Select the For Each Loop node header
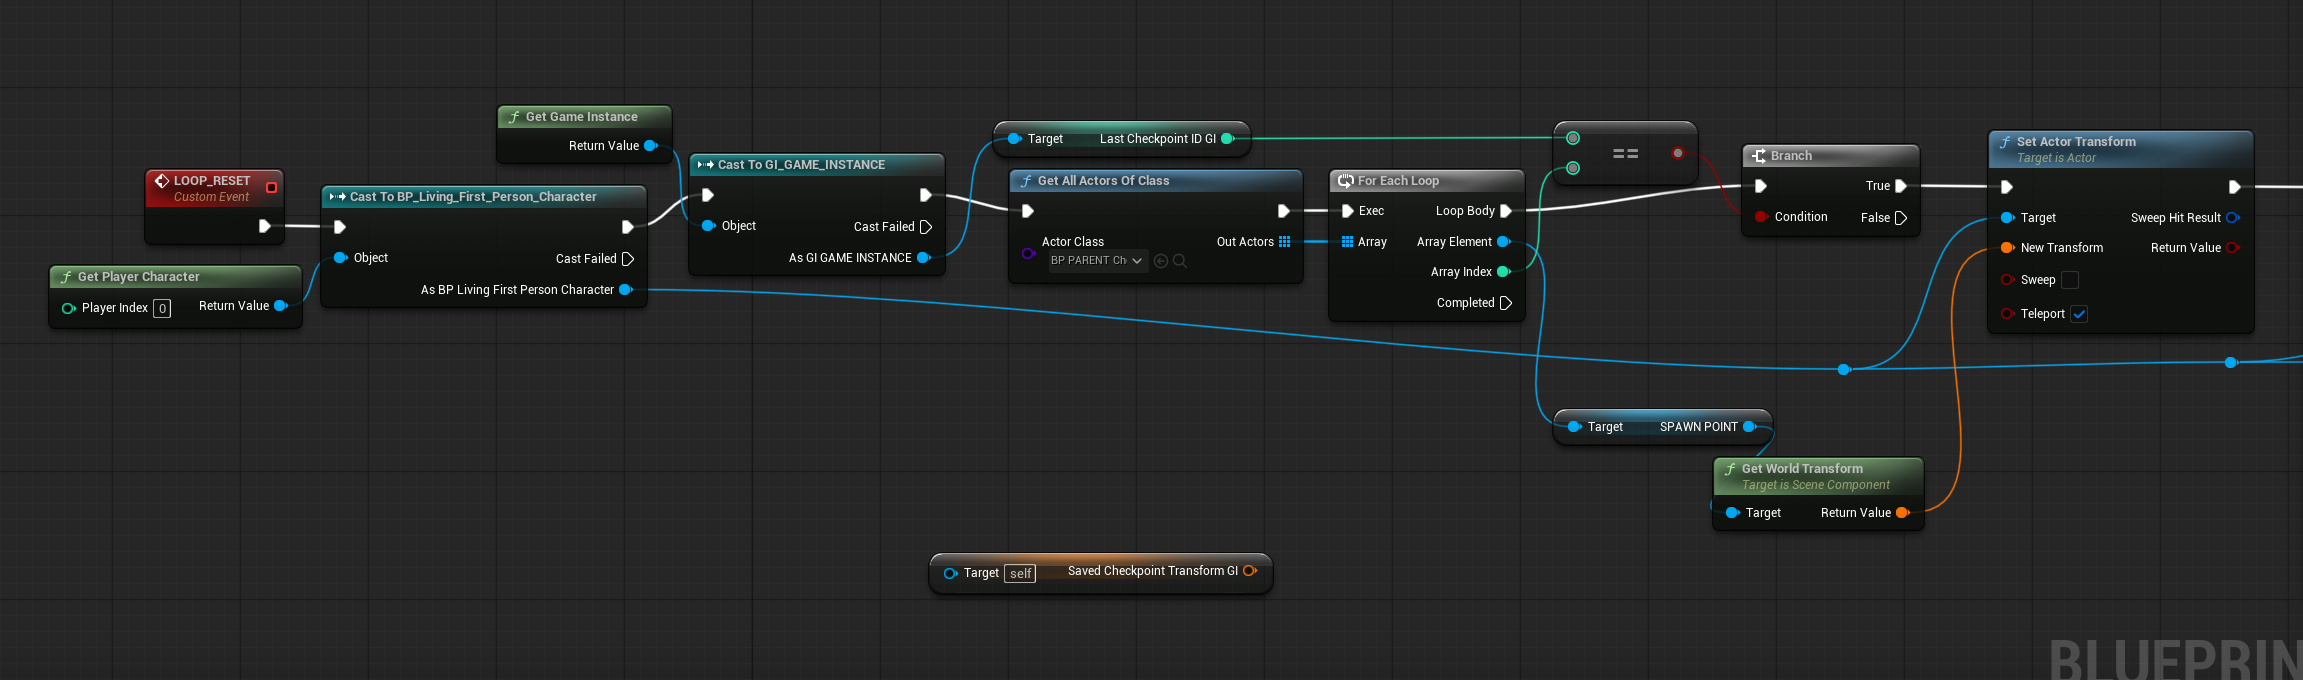The width and height of the screenshot is (2303, 680). 1427,181
